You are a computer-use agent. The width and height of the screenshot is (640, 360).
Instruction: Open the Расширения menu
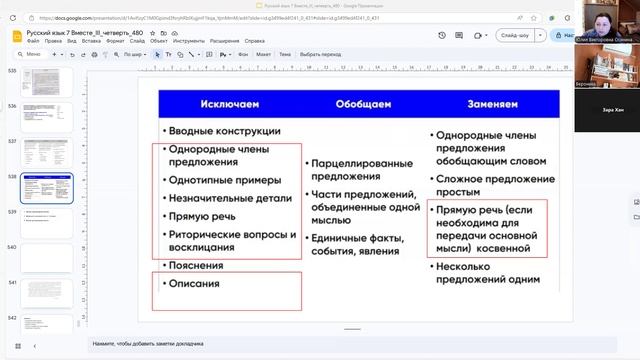pyautogui.click(x=224, y=41)
